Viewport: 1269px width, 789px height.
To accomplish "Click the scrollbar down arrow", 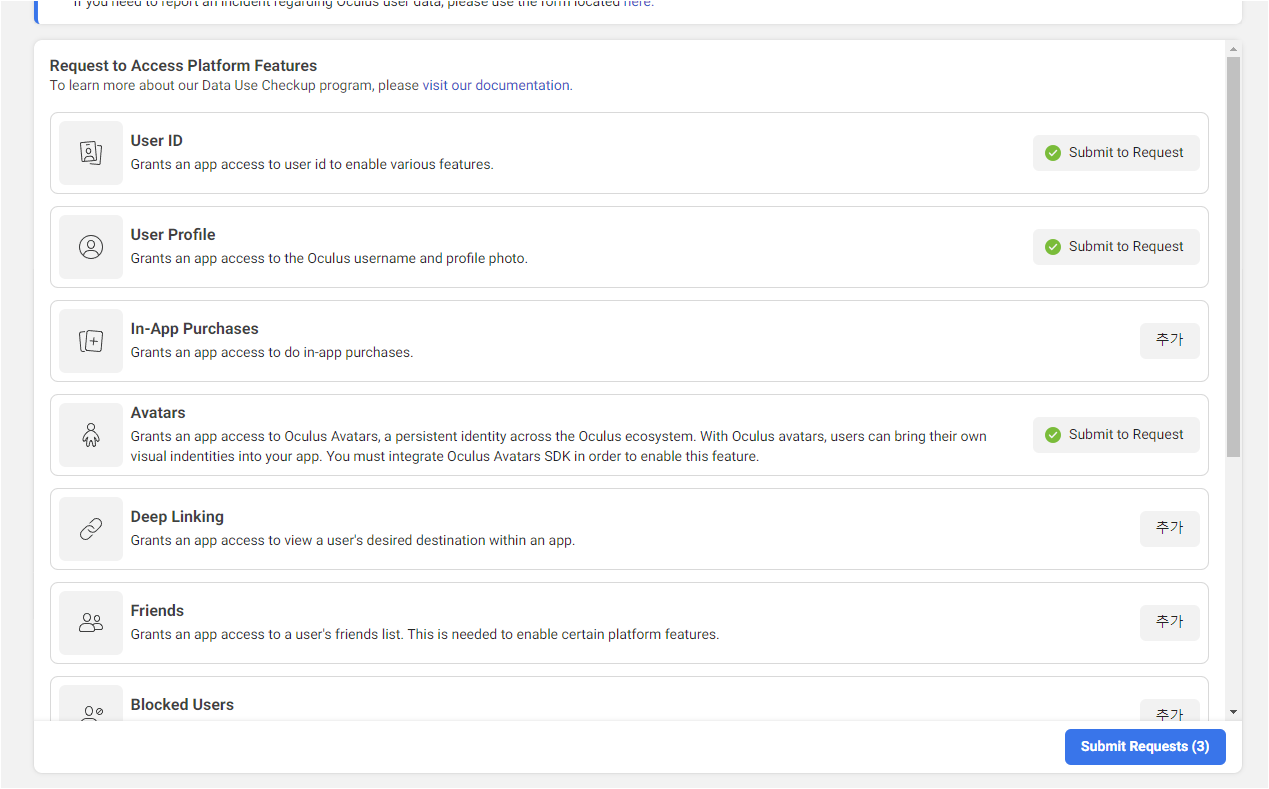I will [x=1233, y=712].
